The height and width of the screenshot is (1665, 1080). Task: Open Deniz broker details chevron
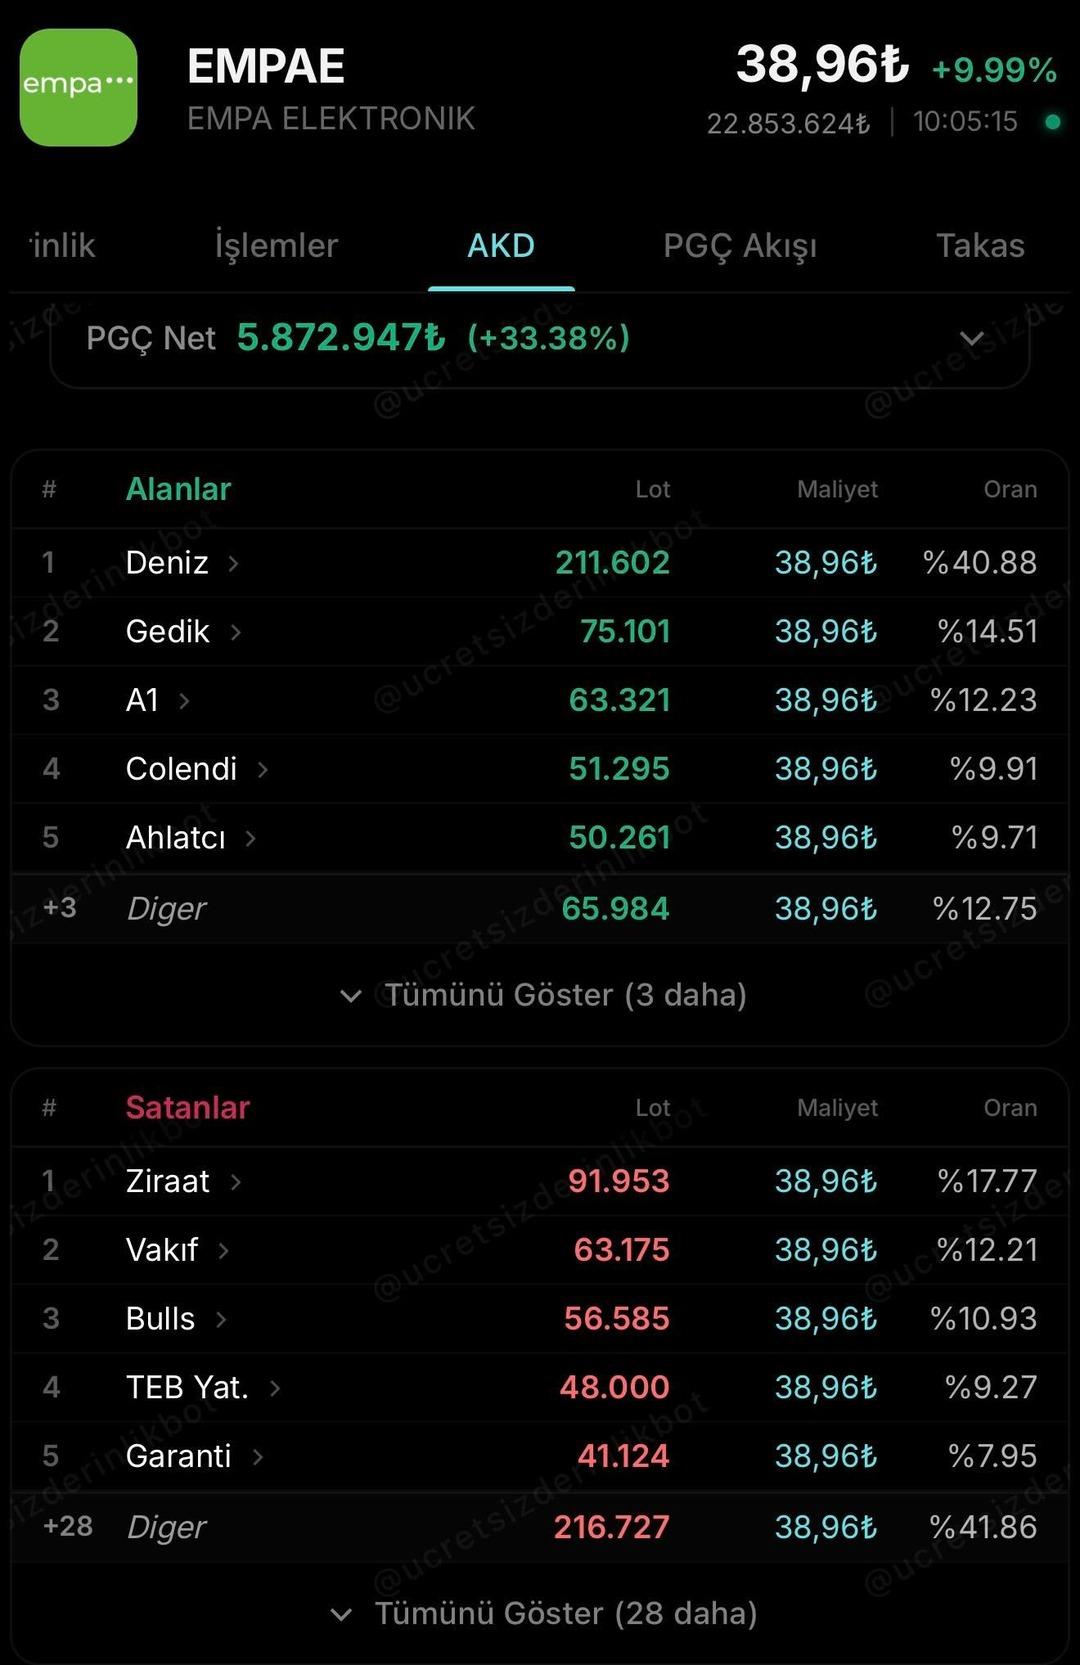233,564
